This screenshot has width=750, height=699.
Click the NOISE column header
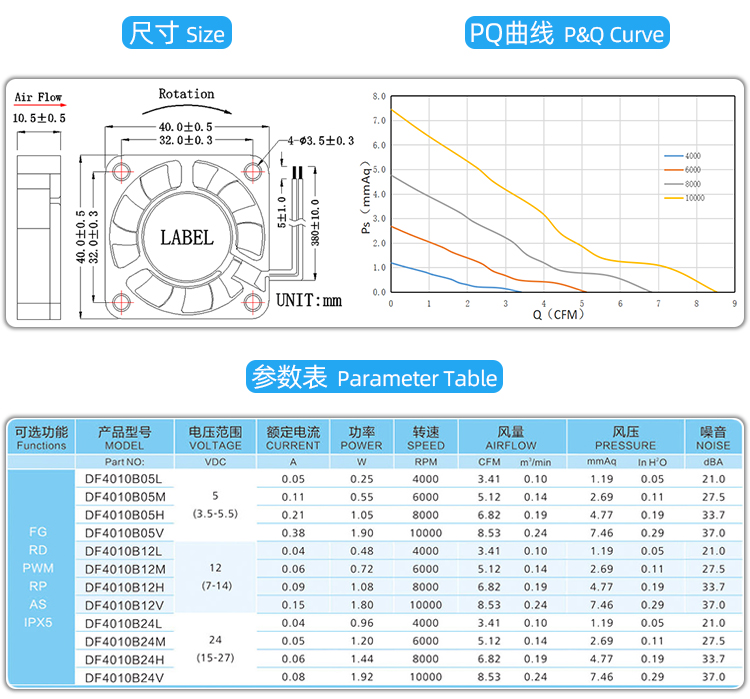(x=713, y=439)
